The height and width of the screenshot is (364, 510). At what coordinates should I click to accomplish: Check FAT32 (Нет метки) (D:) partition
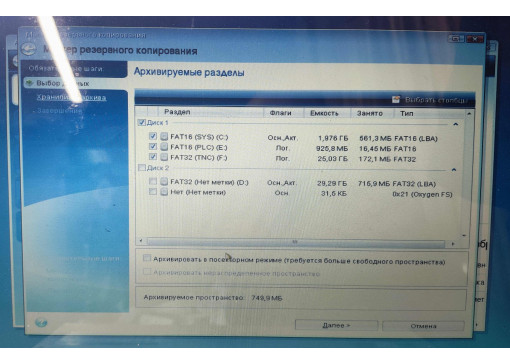(x=153, y=181)
